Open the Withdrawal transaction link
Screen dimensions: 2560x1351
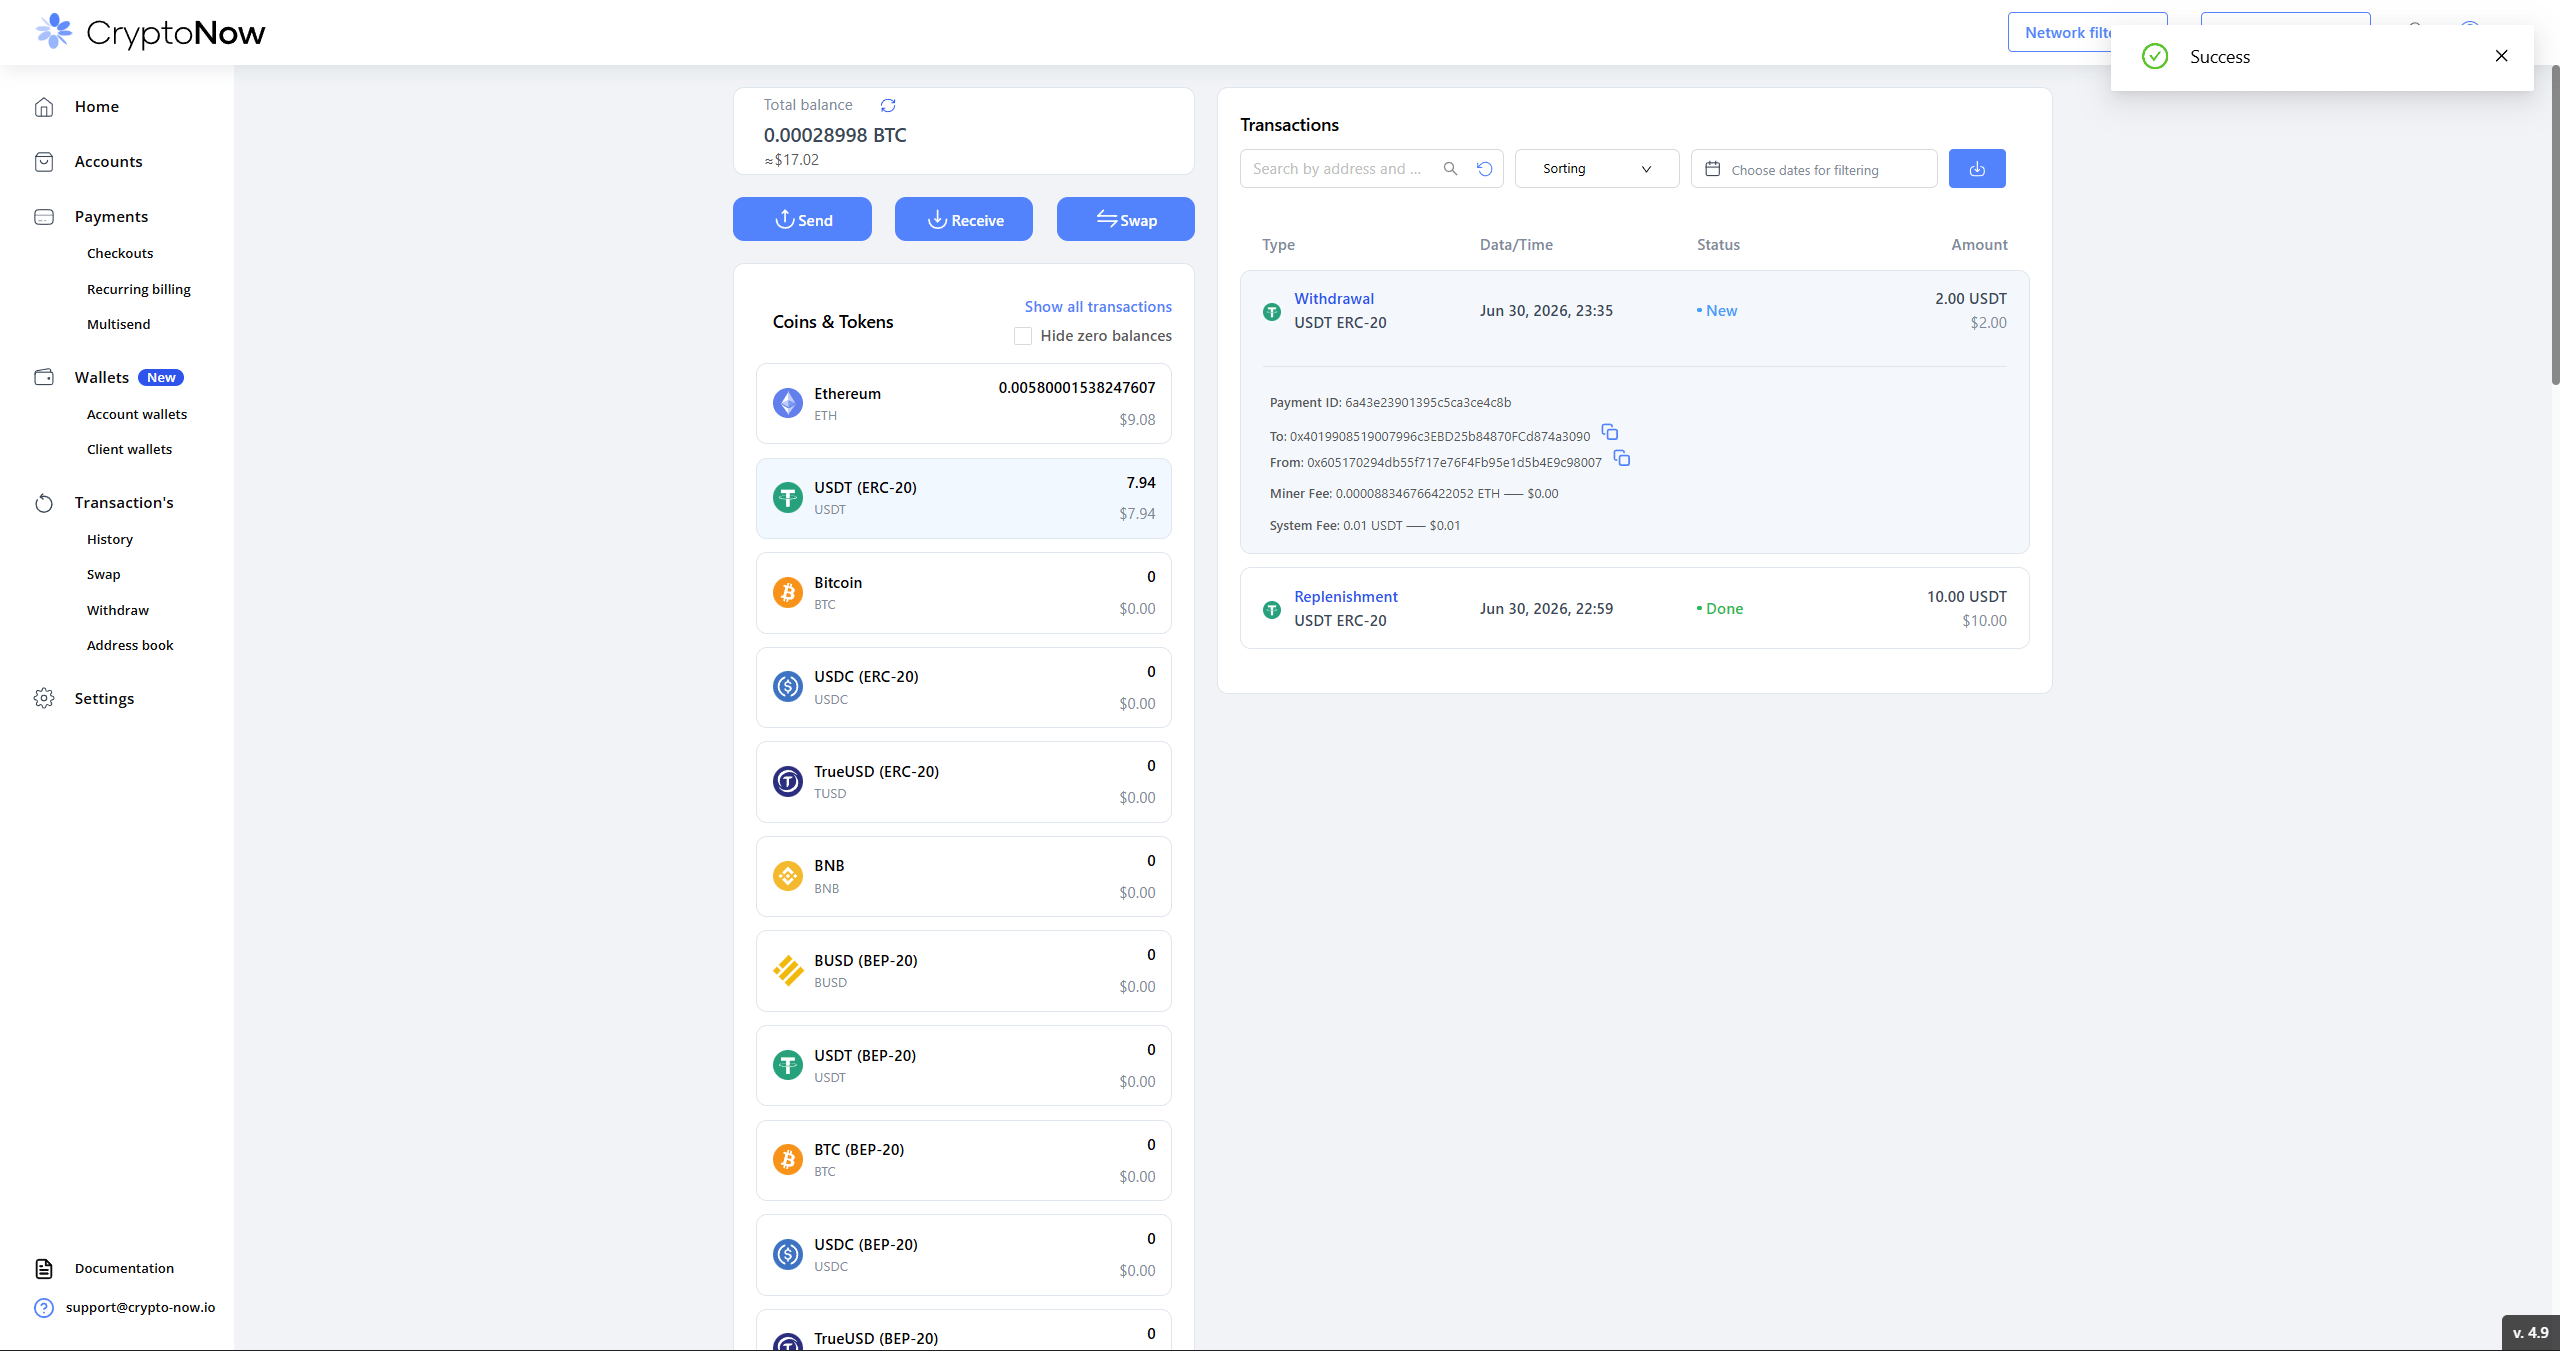pos(1334,299)
